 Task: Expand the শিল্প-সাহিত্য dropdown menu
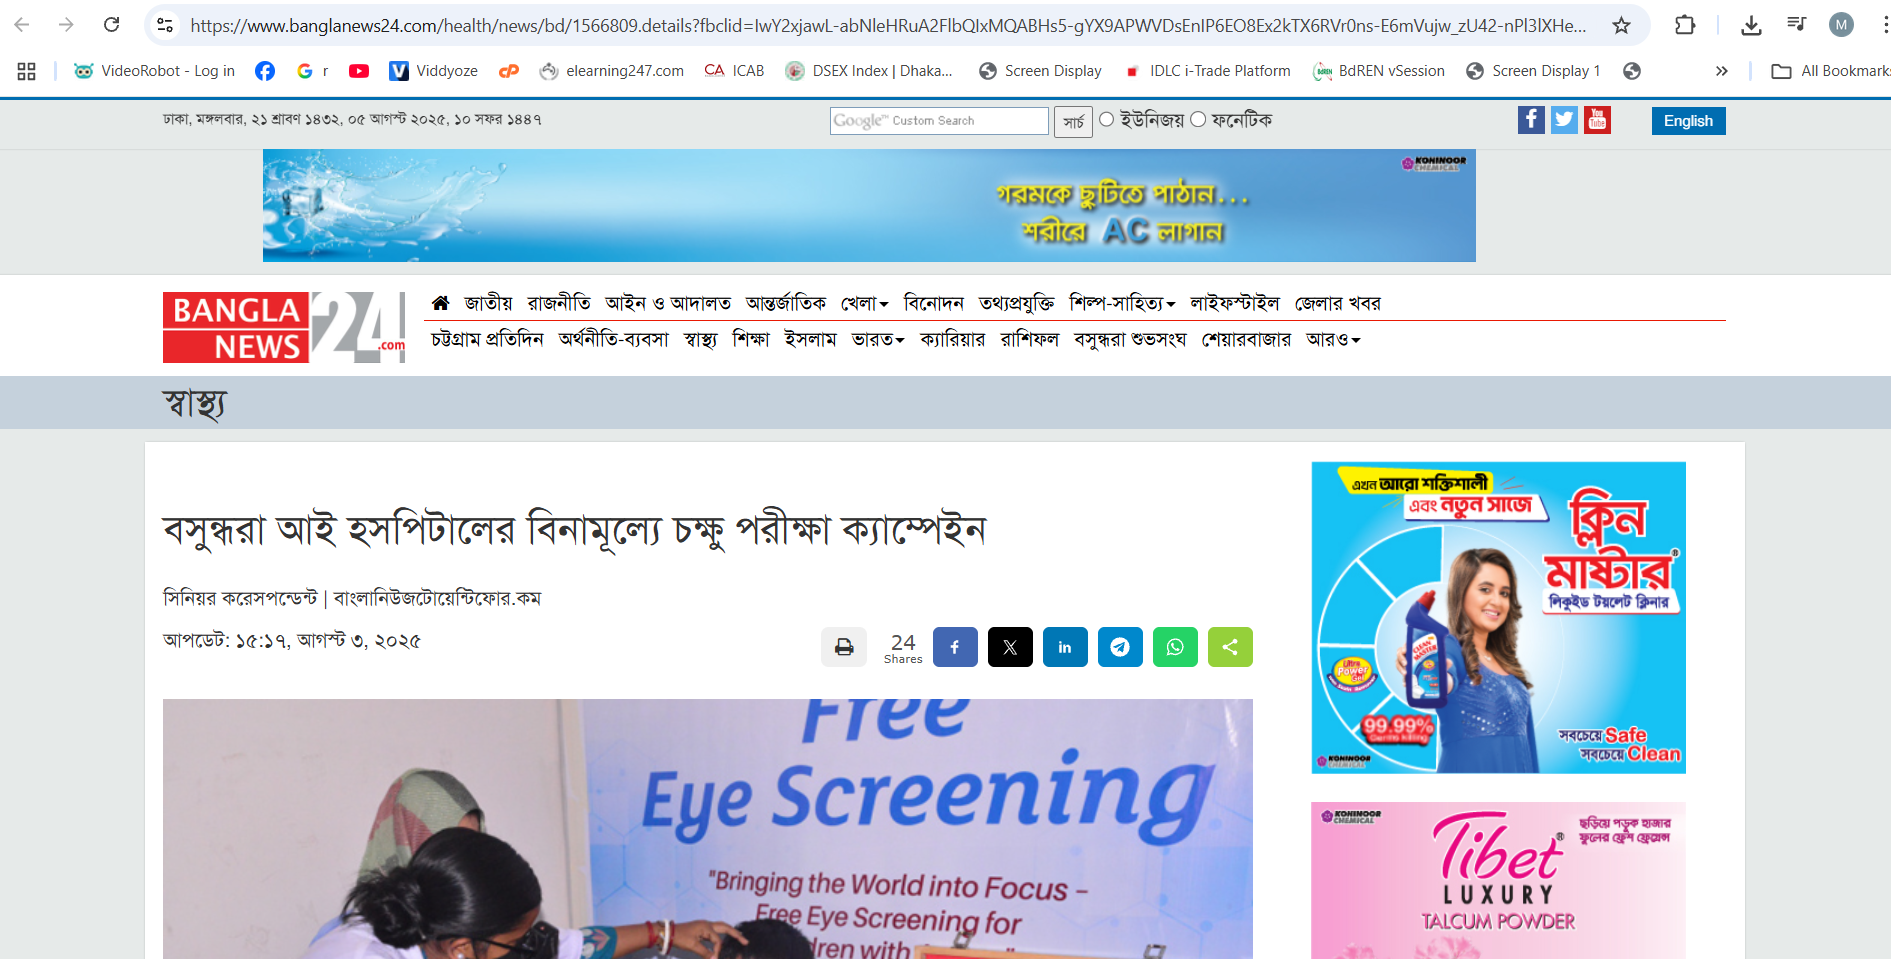pyautogui.click(x=1121, y=303)
